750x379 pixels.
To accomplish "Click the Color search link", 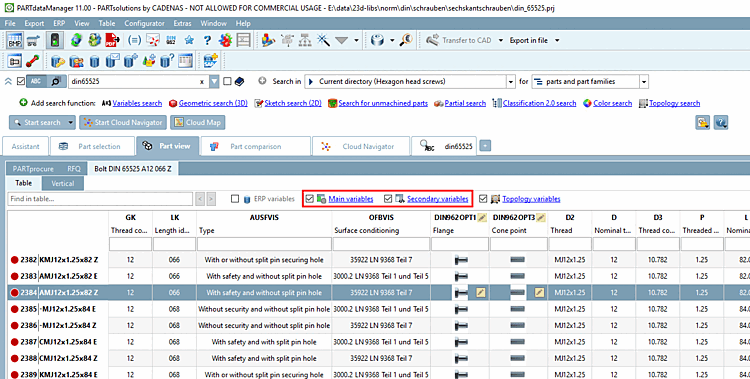I will click(x=613, y=103).
